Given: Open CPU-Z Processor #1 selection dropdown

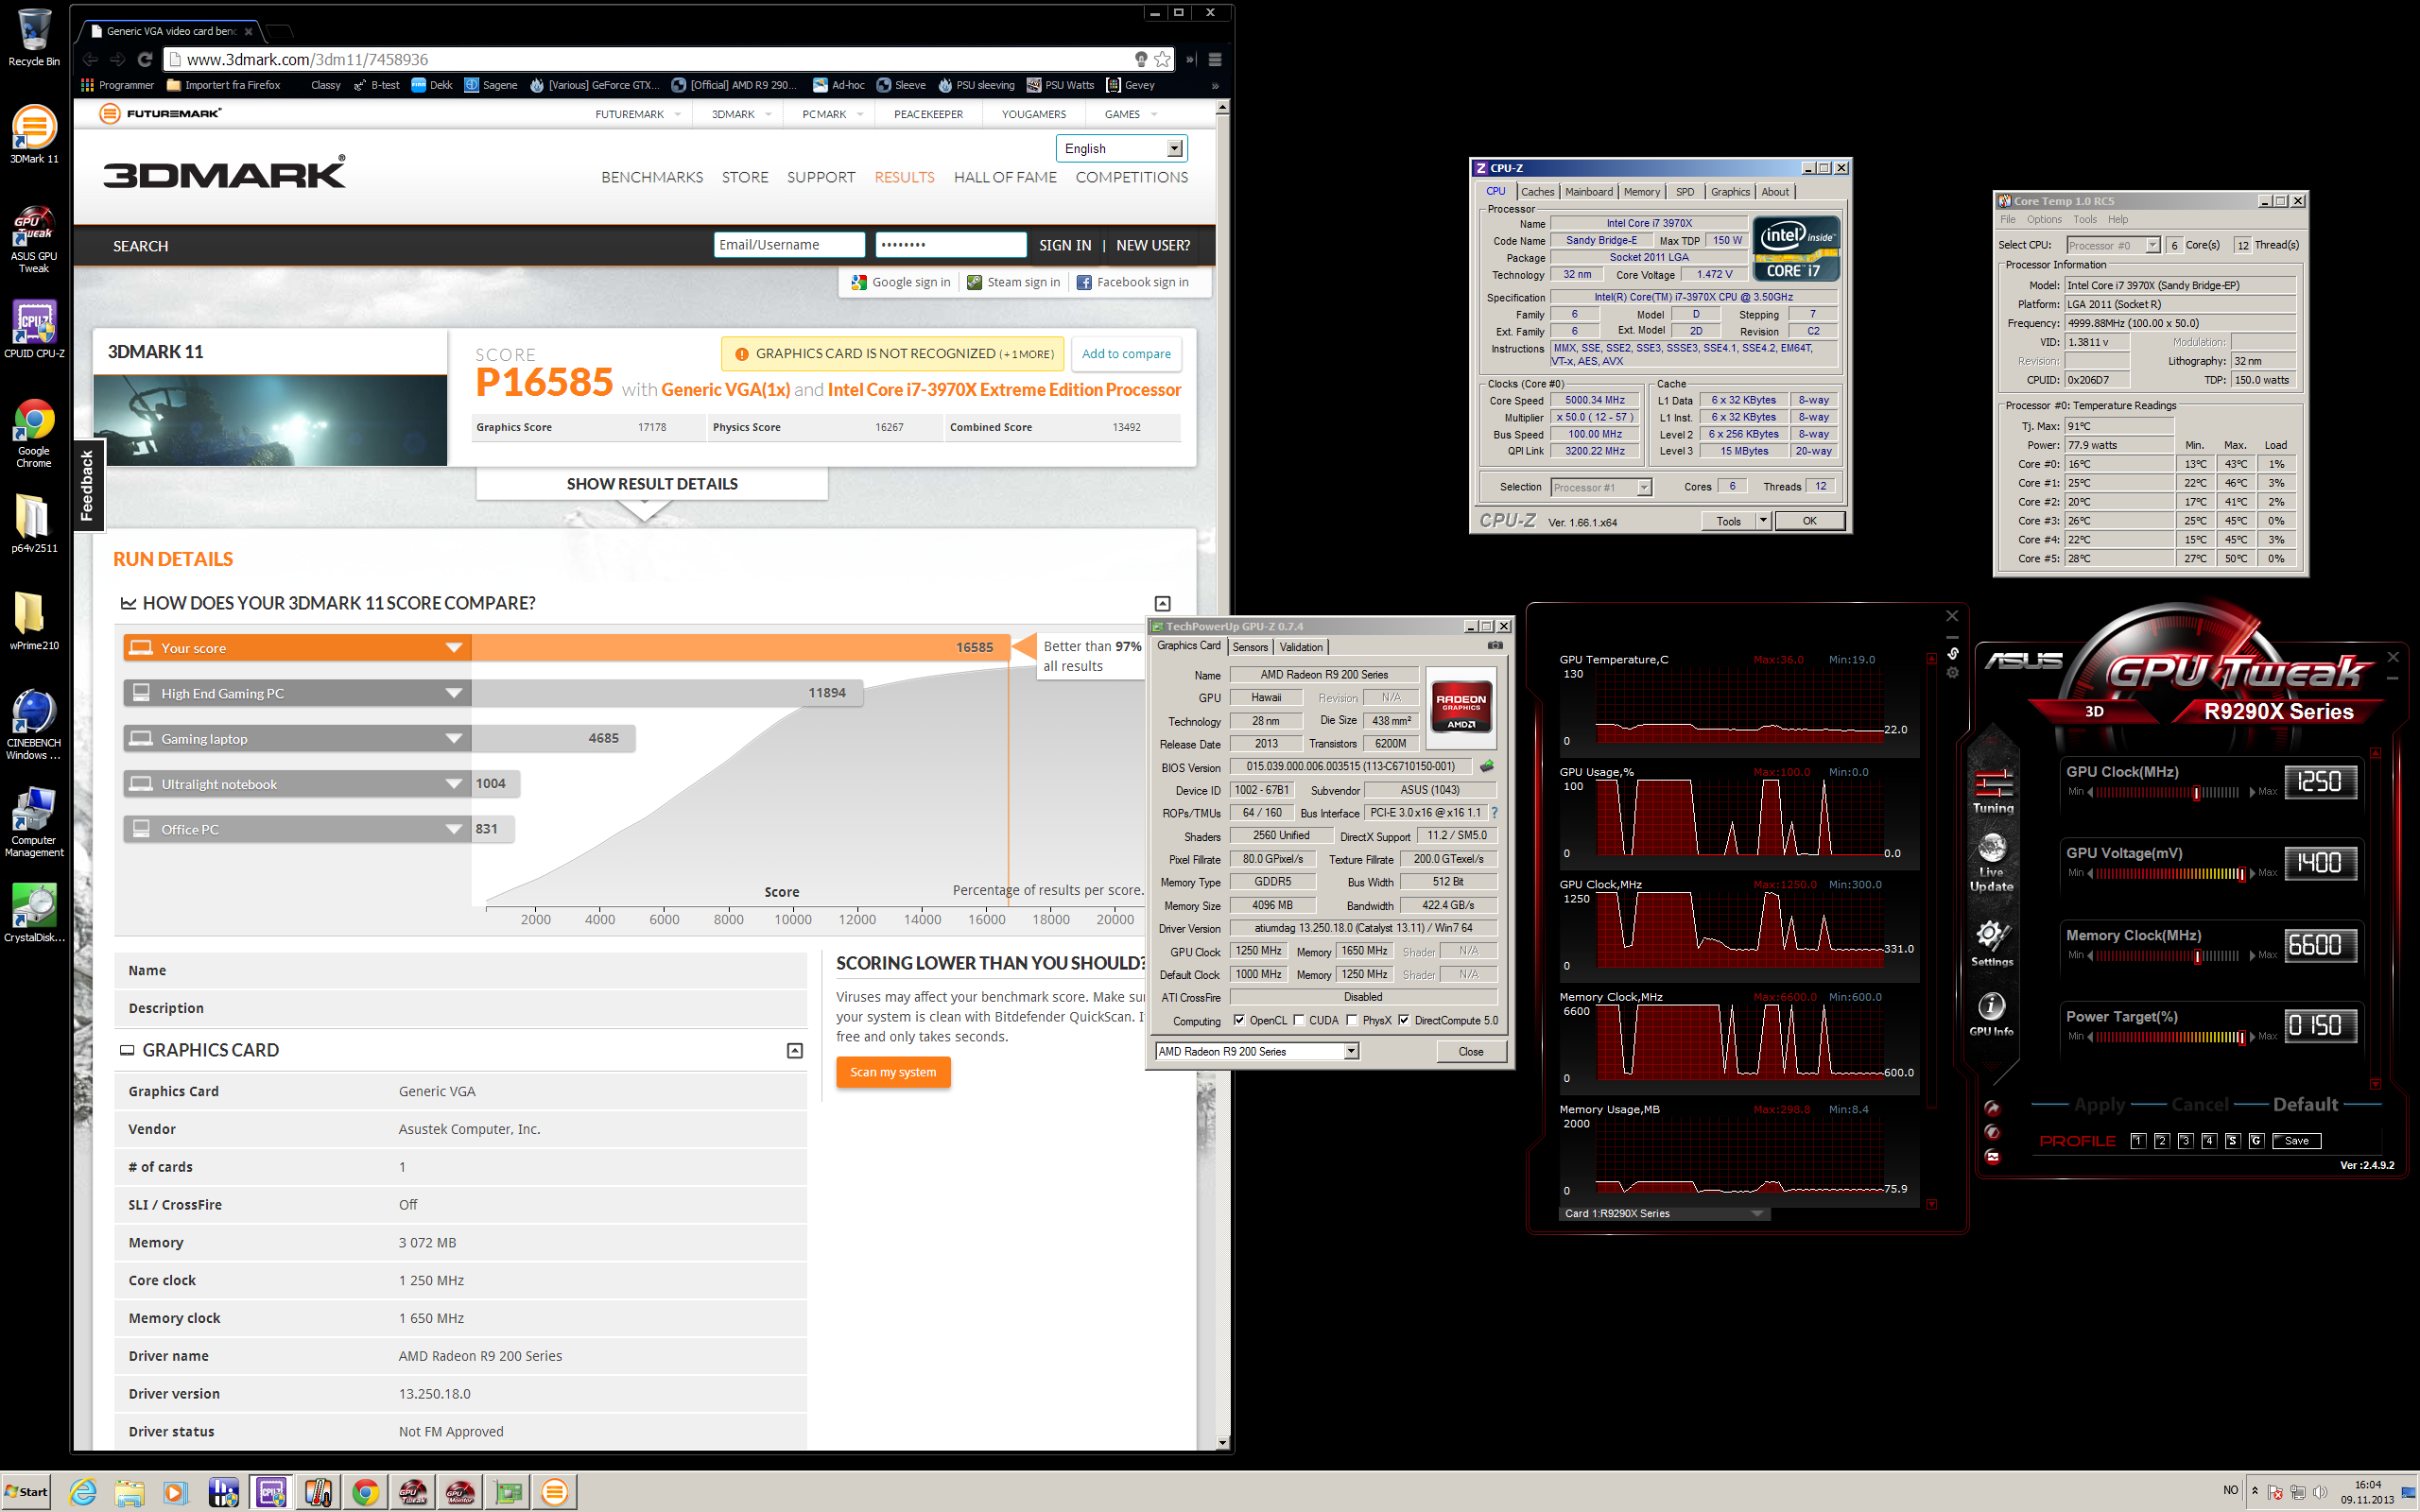Looking at the screenshot, I should click(x=1601, y=487).
